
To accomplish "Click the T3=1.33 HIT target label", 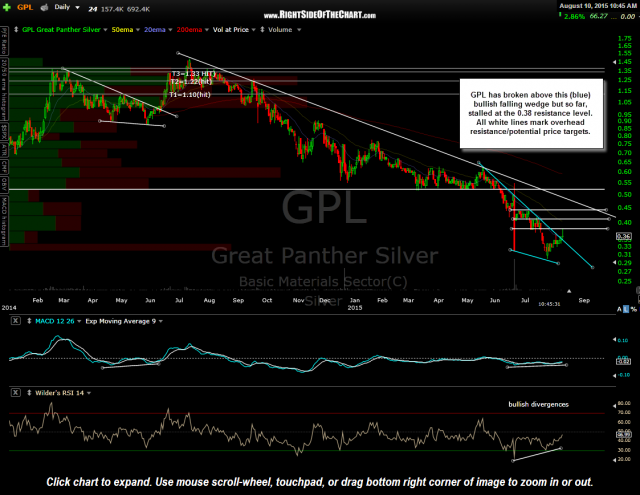I will pos(193,74).
